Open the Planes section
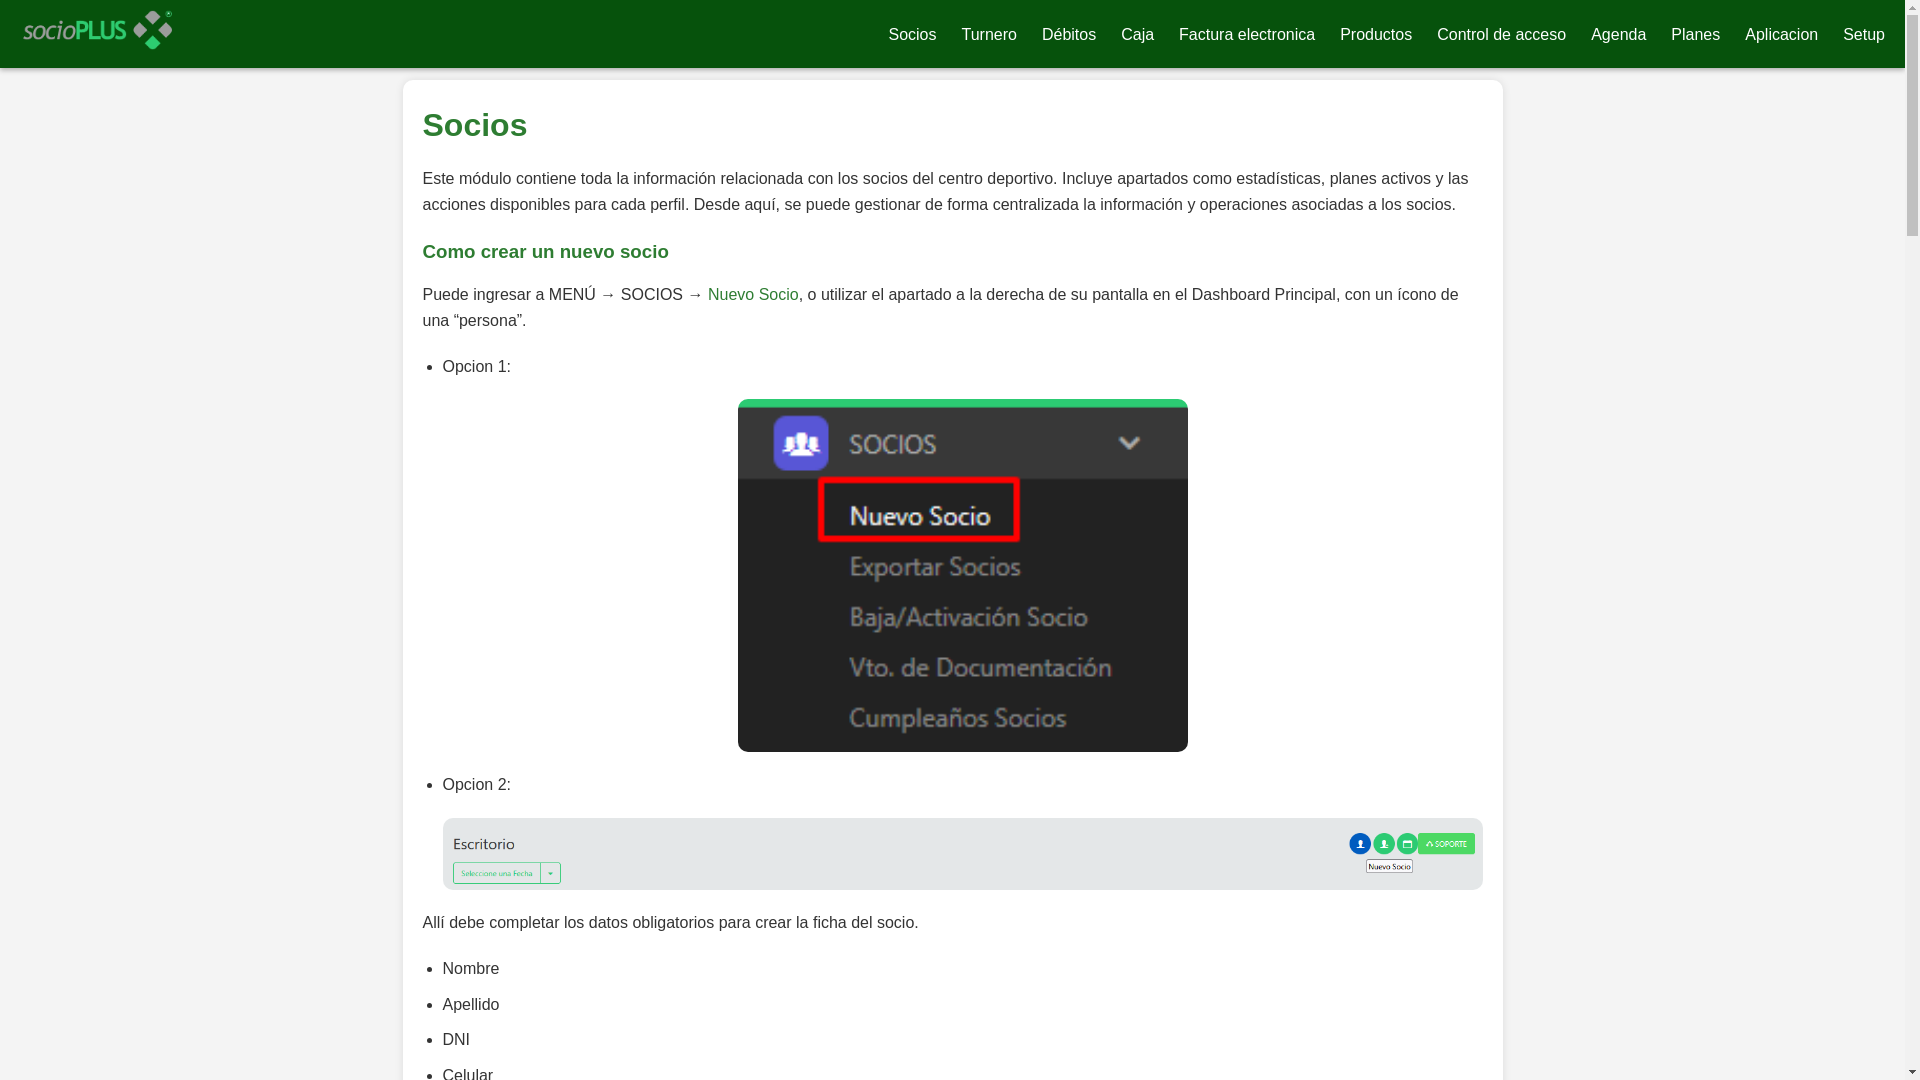1920x1080 pixels. tap(1695, 35)
